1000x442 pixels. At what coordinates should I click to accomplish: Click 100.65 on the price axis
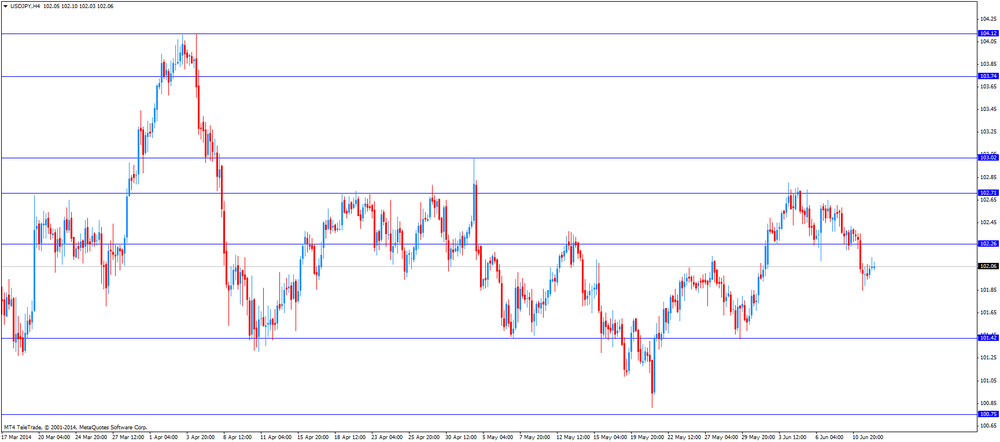coord(989,425)
